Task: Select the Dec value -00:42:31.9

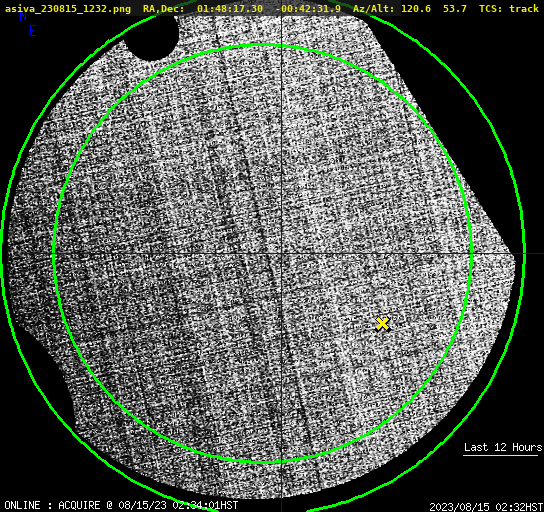Action: 308,8
